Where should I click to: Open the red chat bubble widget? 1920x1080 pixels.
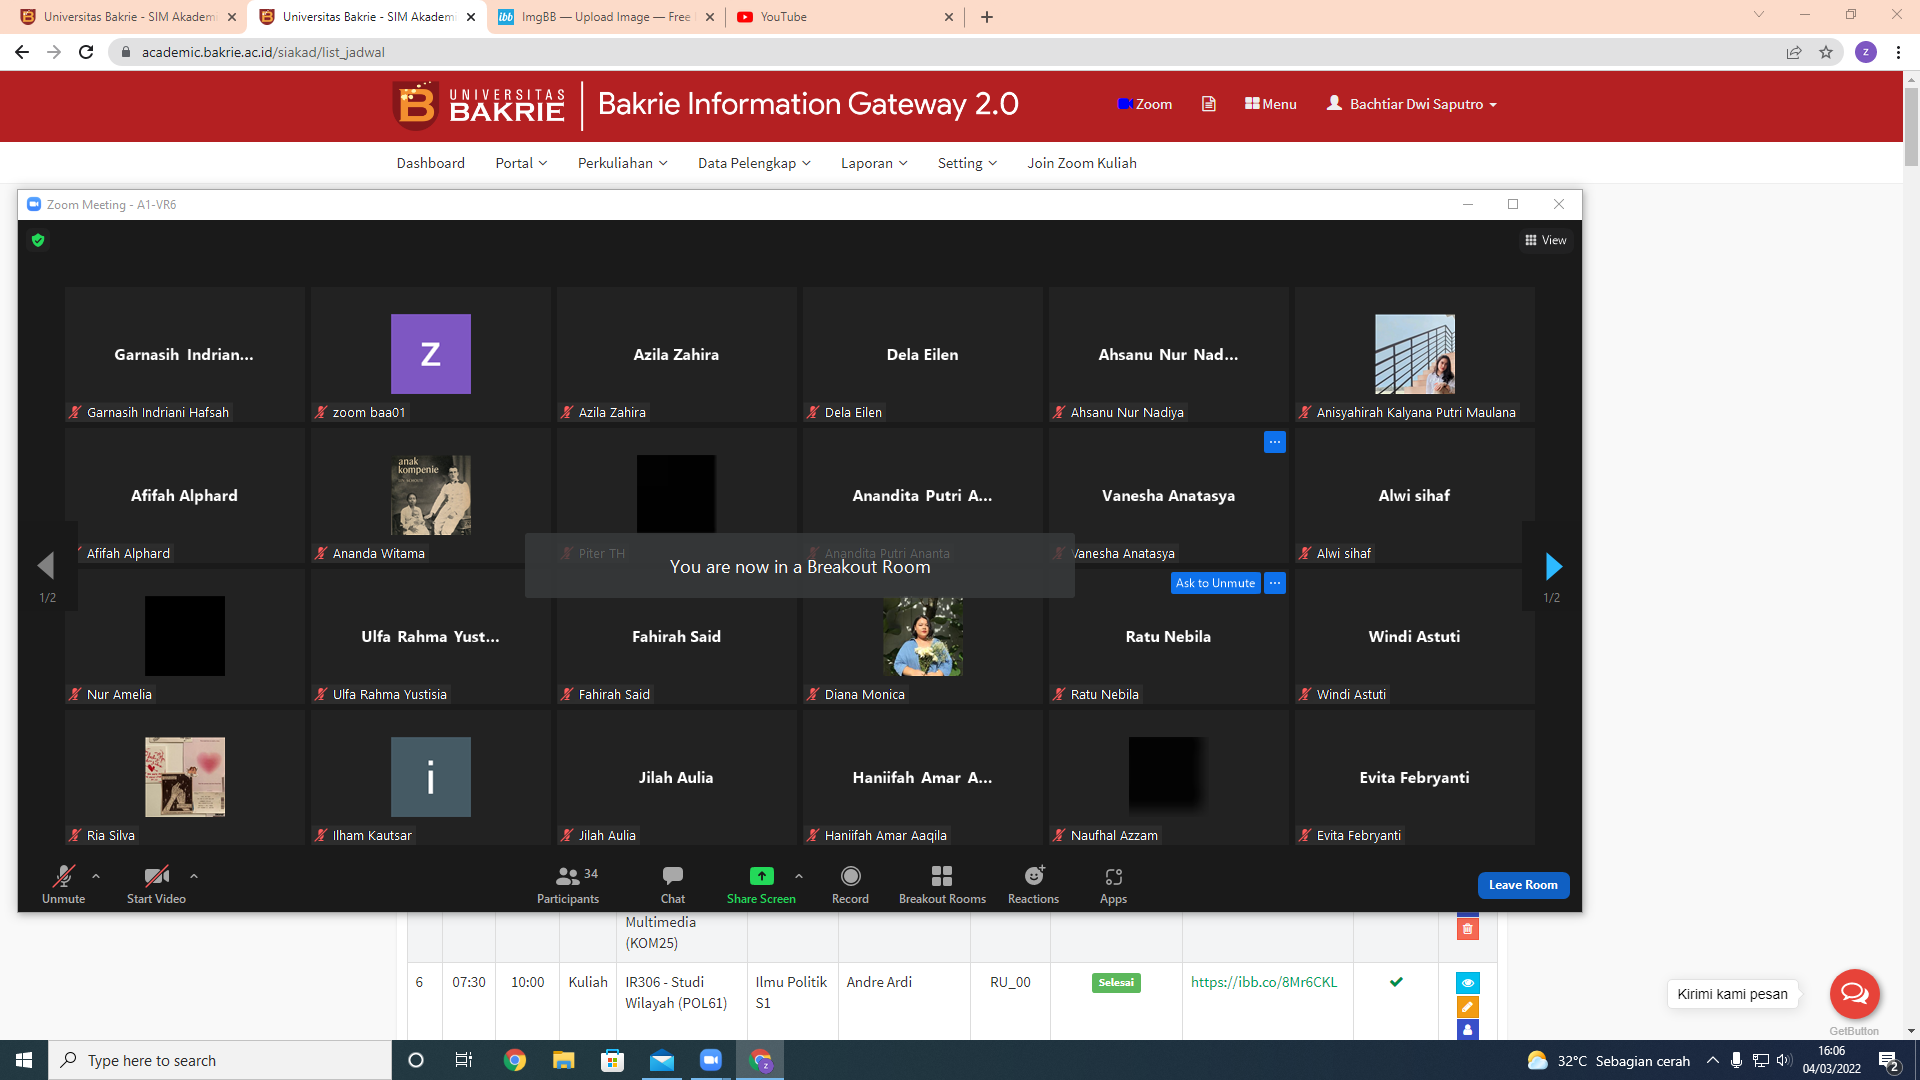(1854, 994)
